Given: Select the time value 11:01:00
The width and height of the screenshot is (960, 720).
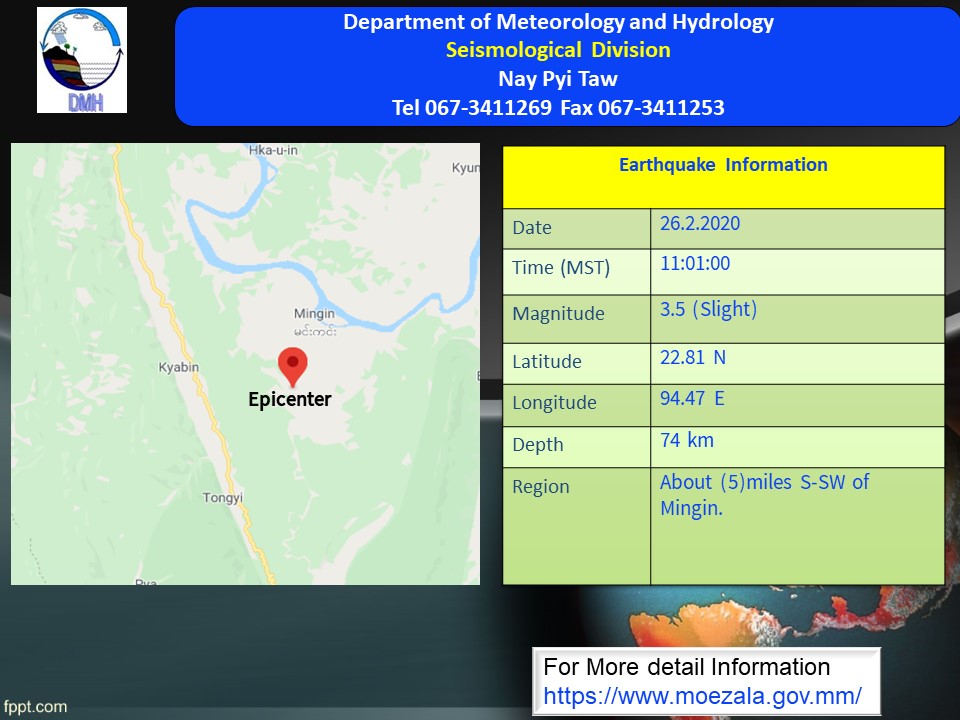Looking at the screenshot, I should pos(695,264).
